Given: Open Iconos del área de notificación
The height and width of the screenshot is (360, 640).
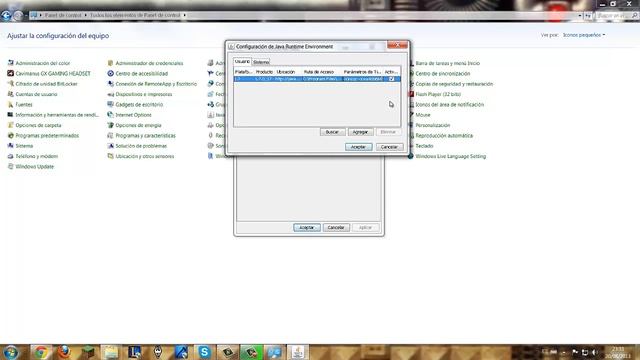Looking at the screenshot, I should (x=449, y=104).
